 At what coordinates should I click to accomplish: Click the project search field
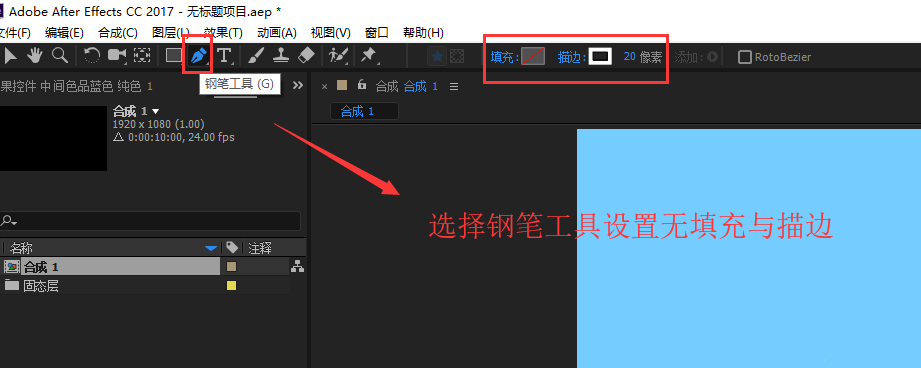[x=150, y=221]
